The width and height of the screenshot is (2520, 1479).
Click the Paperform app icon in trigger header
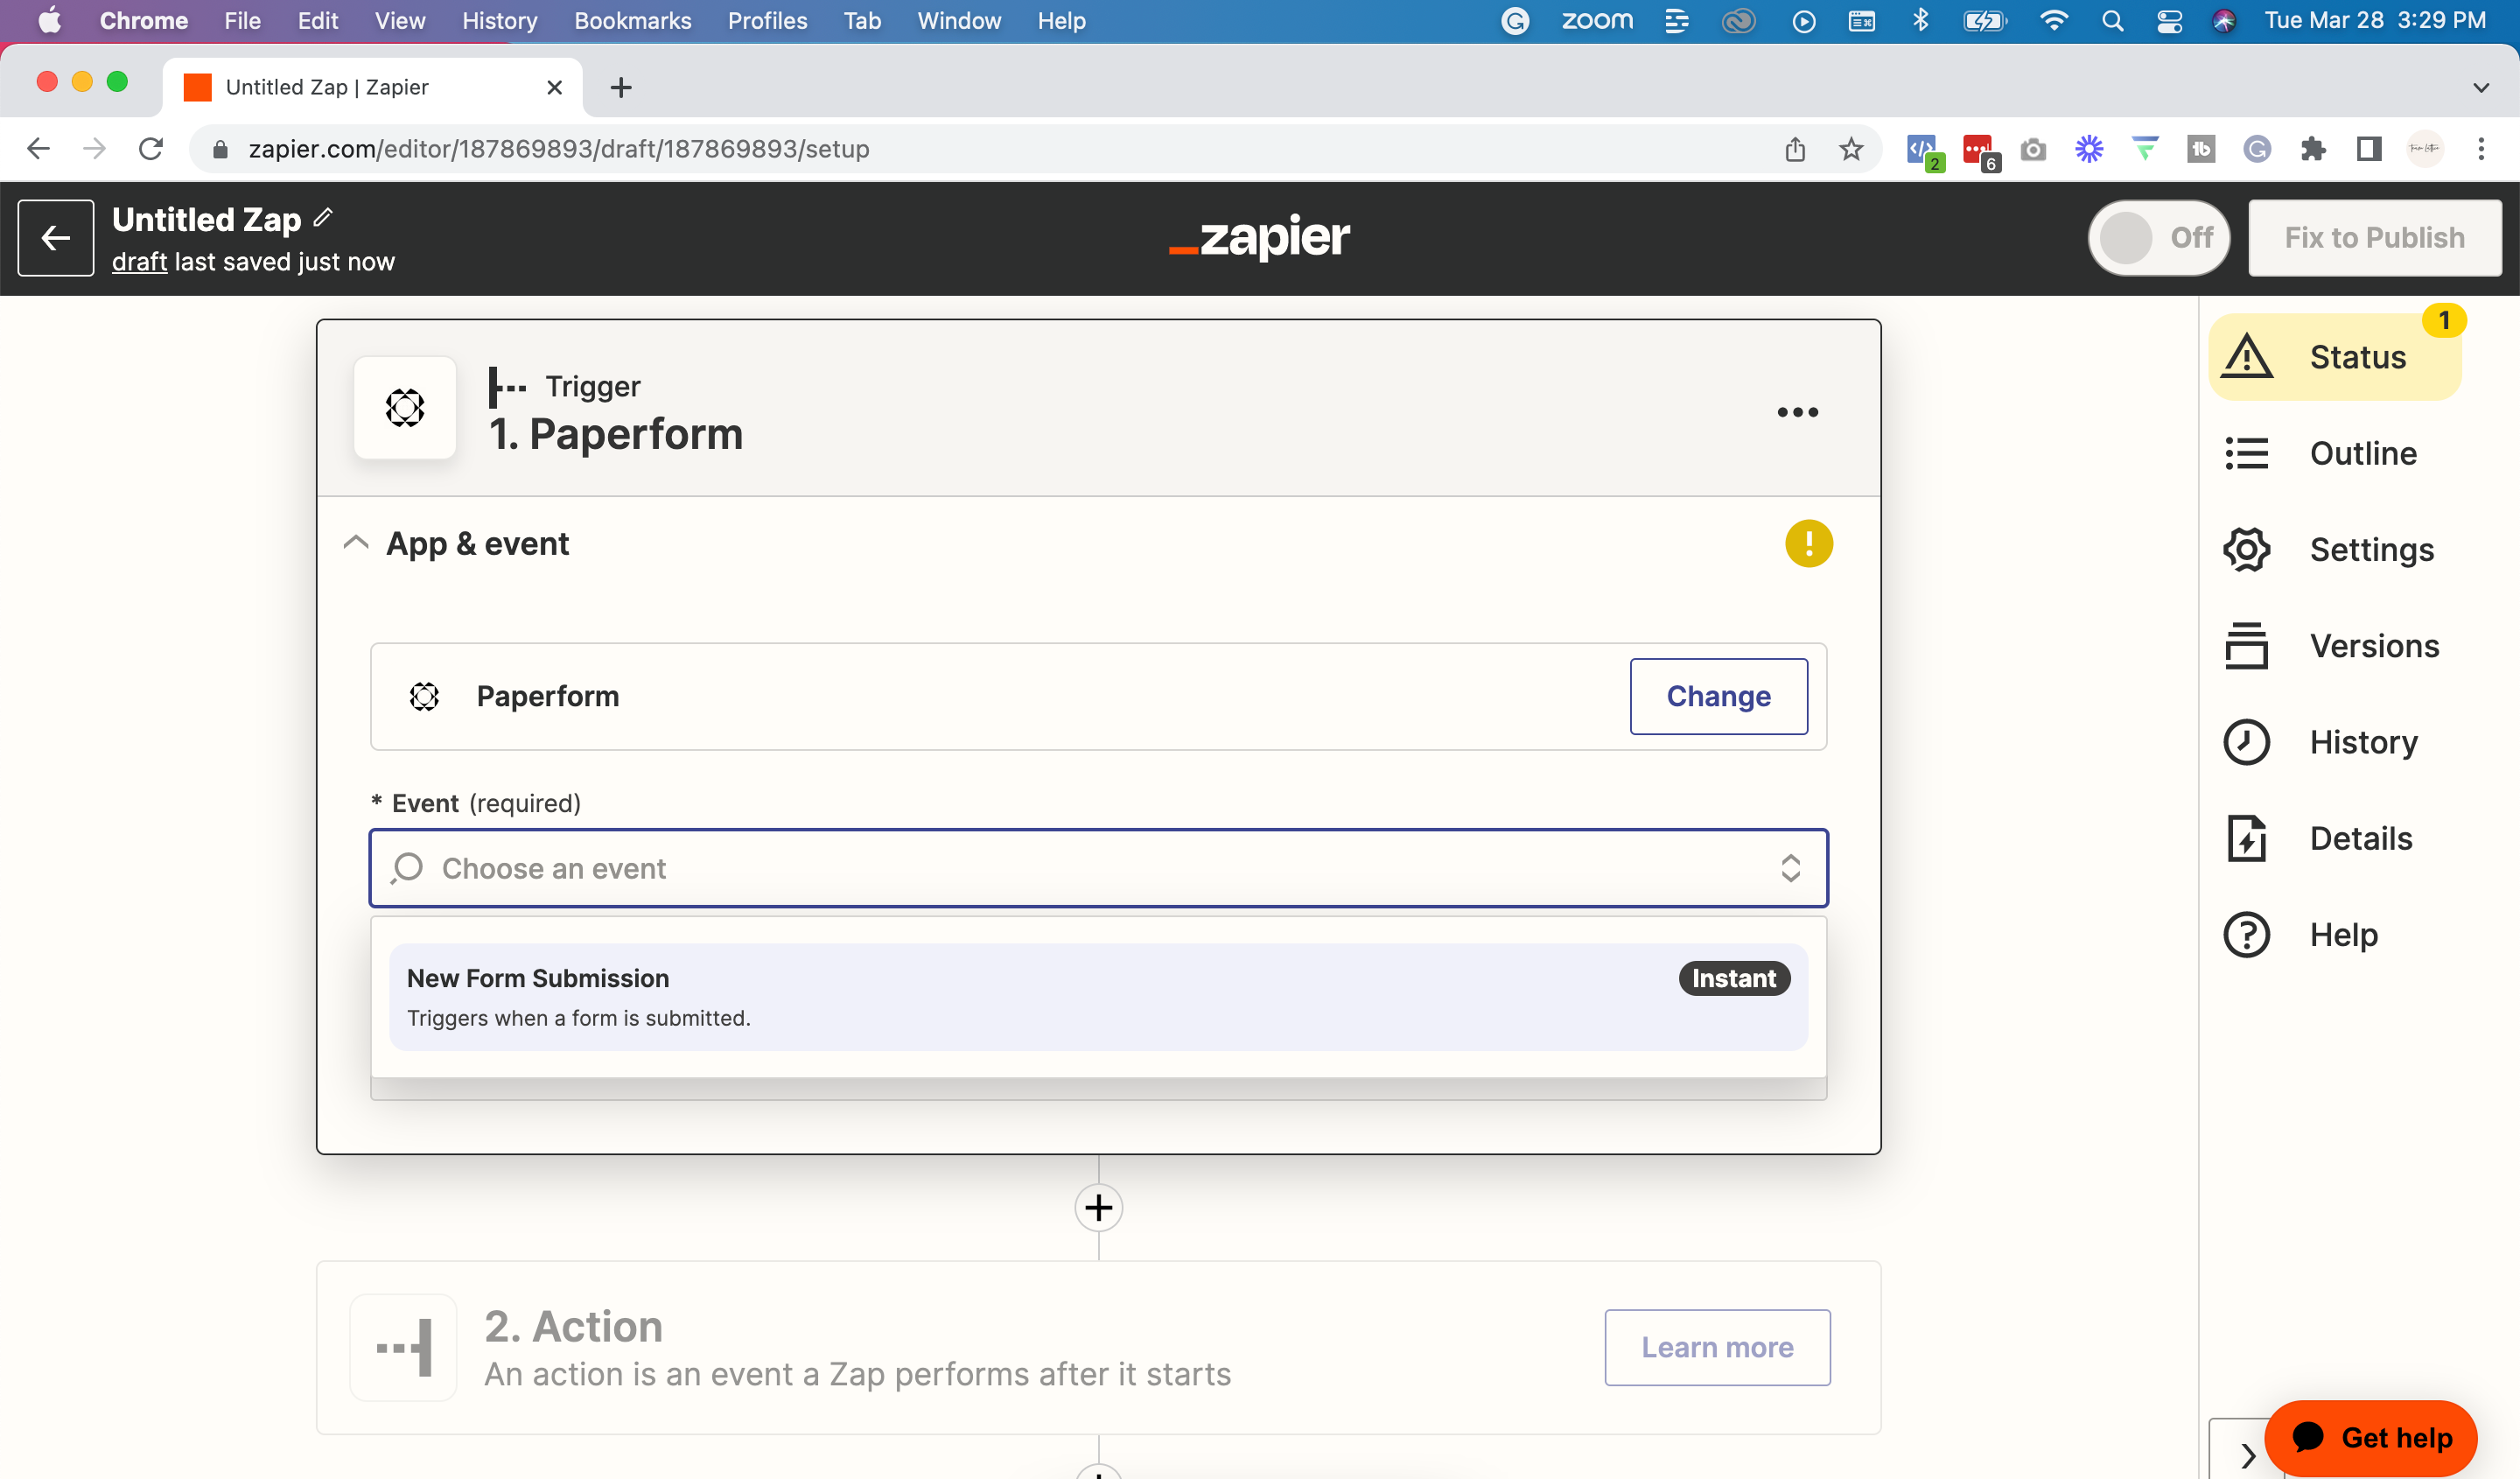tap(405, 408)
